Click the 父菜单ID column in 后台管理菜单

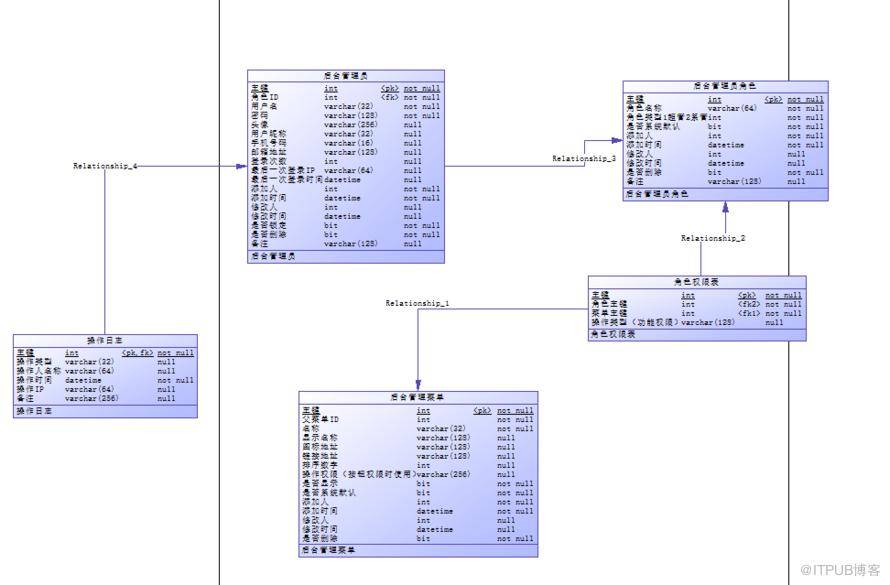point(418,420)
